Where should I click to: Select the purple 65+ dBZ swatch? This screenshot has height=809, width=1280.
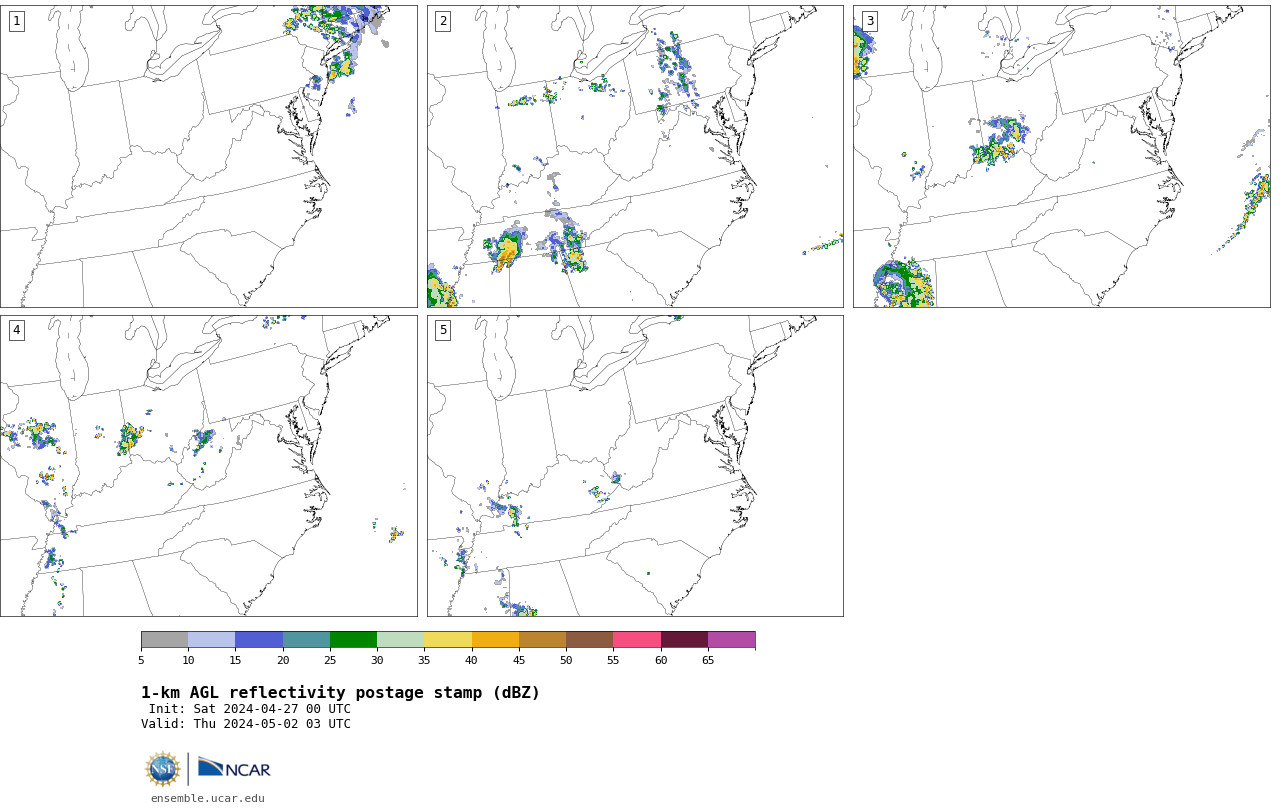(732, 640)
